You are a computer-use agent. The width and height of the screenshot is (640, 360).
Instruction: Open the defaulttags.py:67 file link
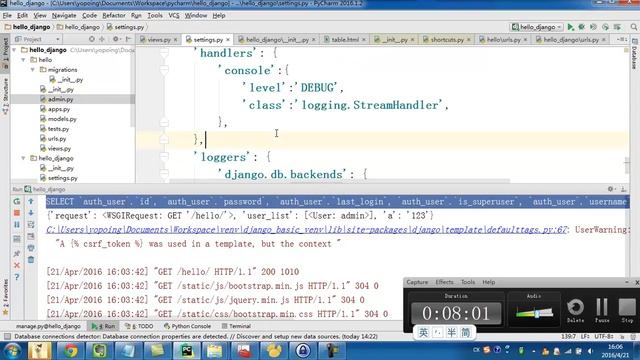[306, 230]
